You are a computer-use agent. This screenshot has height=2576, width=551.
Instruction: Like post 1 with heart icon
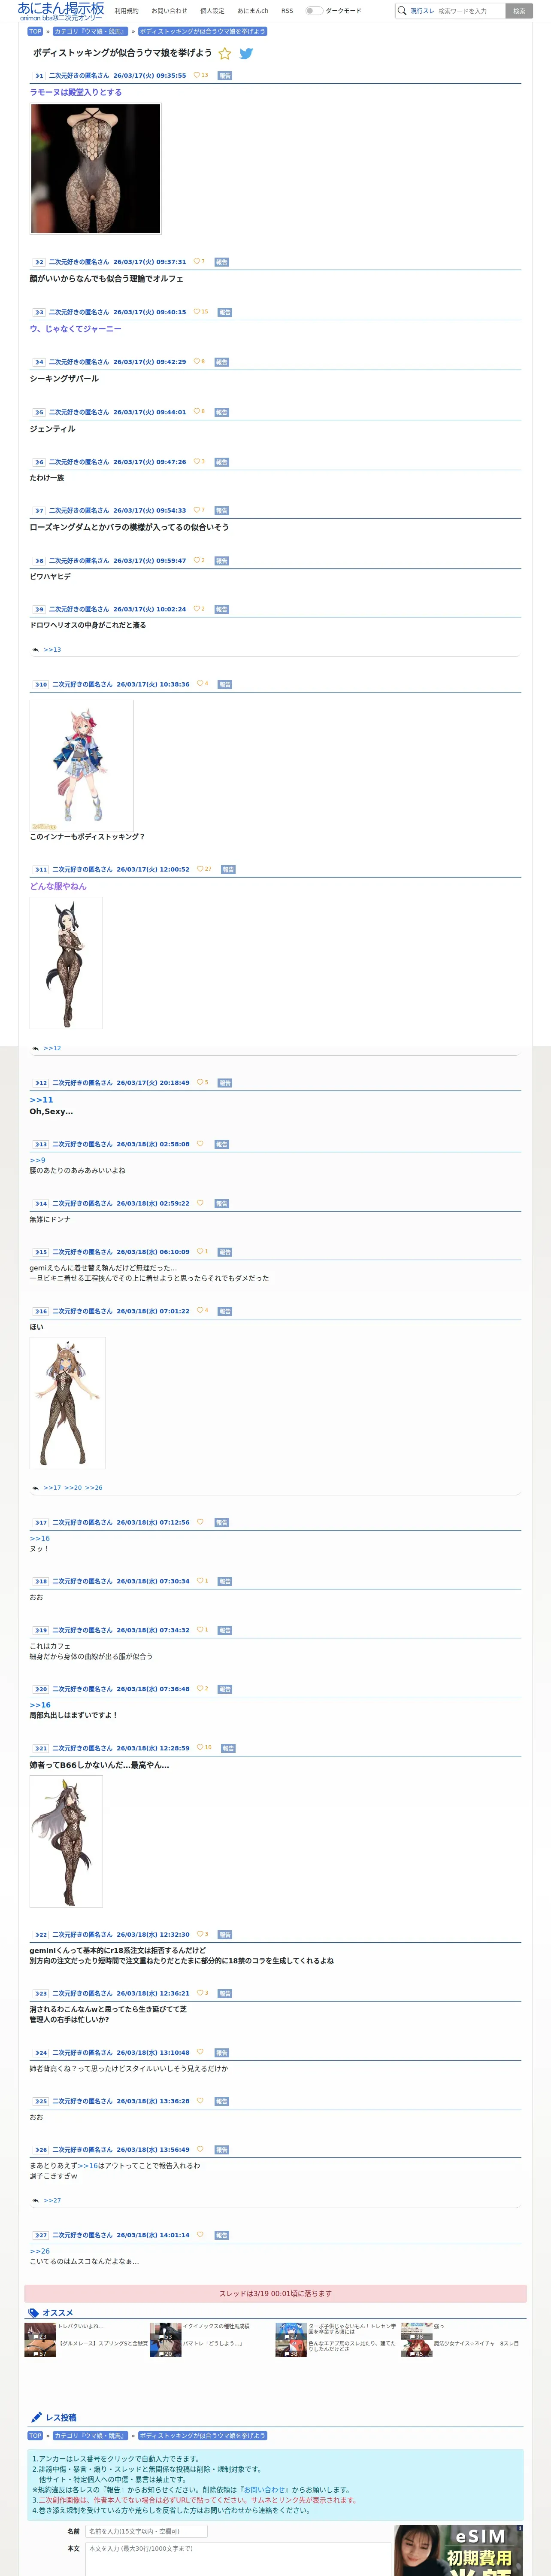tap(196, 75)
